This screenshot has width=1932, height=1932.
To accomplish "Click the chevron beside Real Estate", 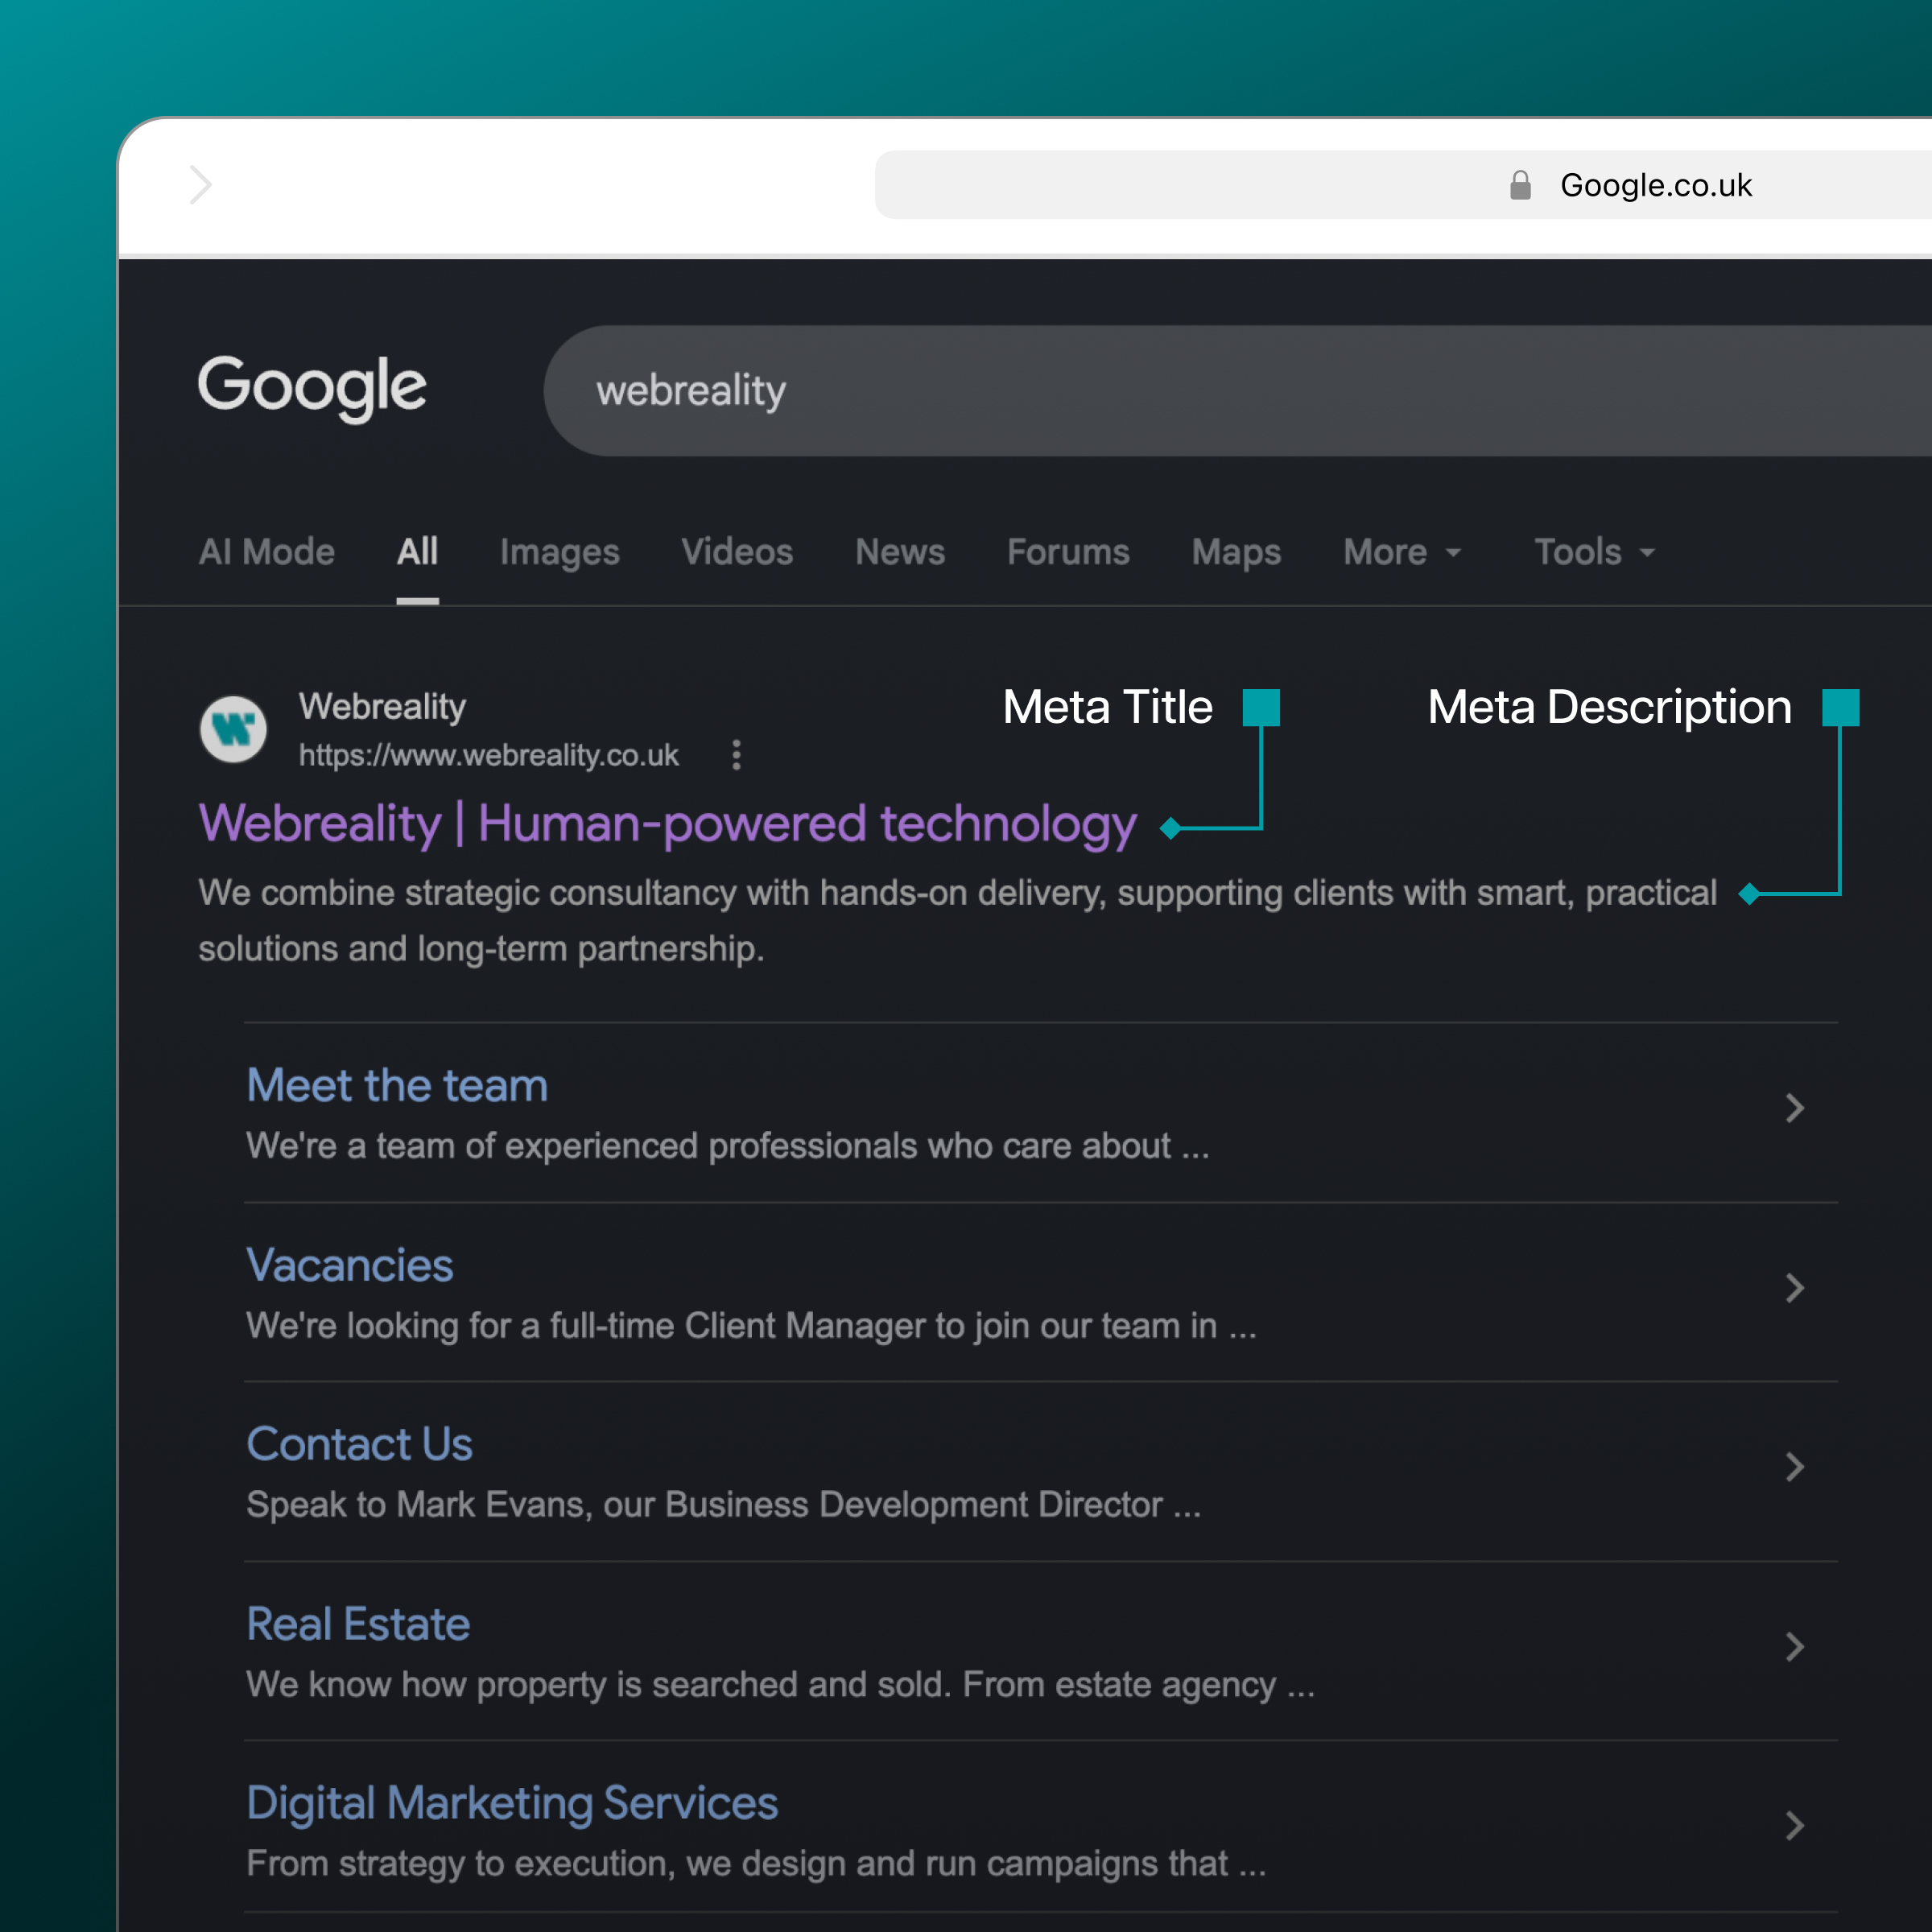I will (1795, 1647).
